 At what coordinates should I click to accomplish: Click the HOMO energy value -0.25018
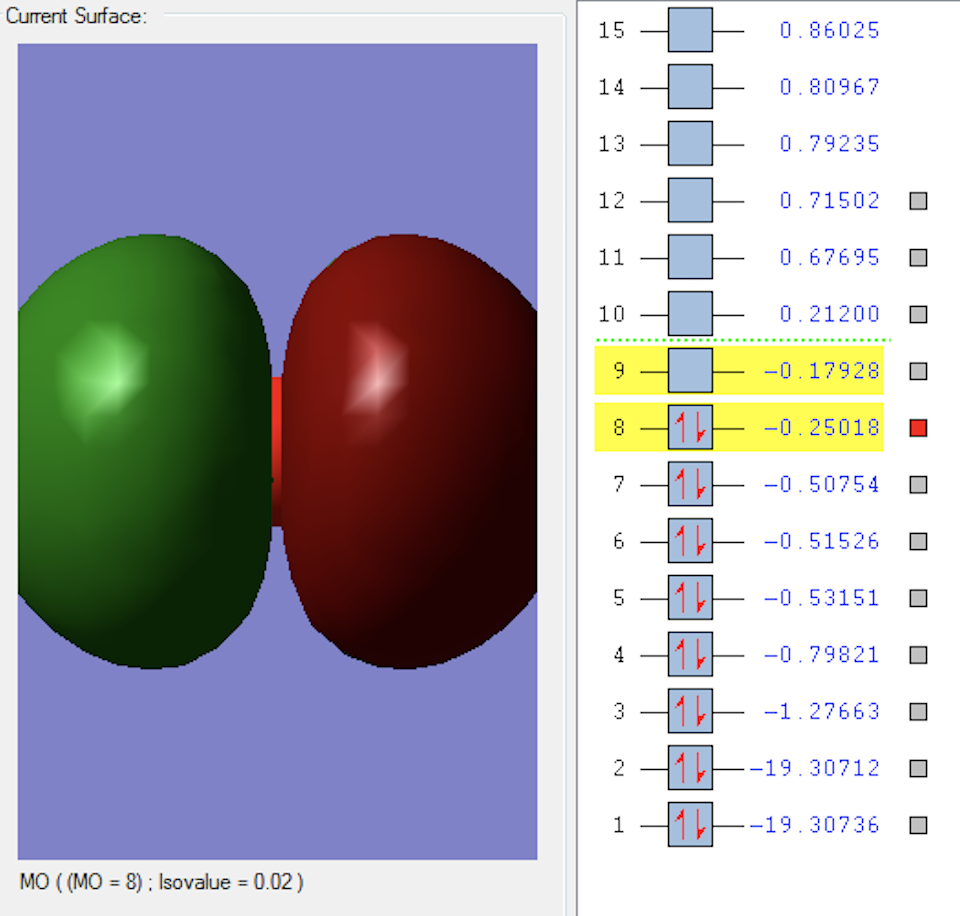click(822, 427)
